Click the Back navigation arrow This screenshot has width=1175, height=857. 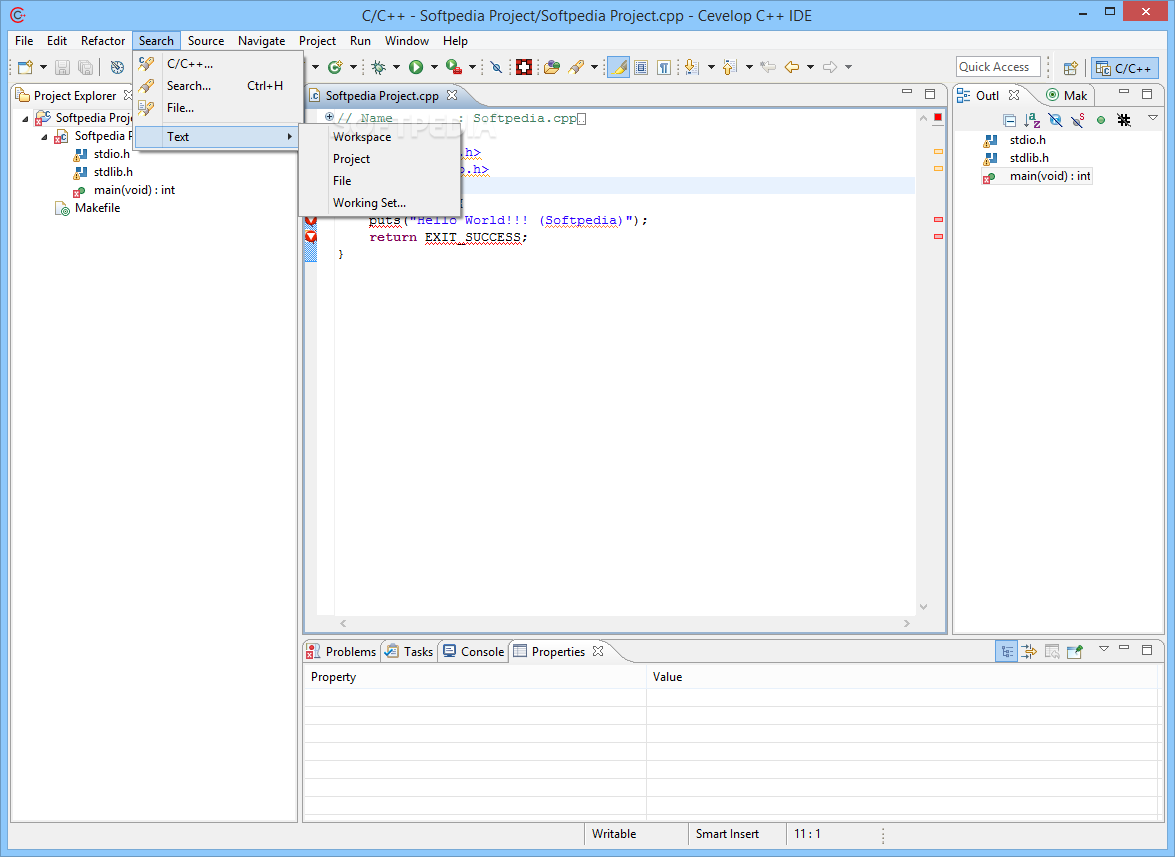point(792,67)
